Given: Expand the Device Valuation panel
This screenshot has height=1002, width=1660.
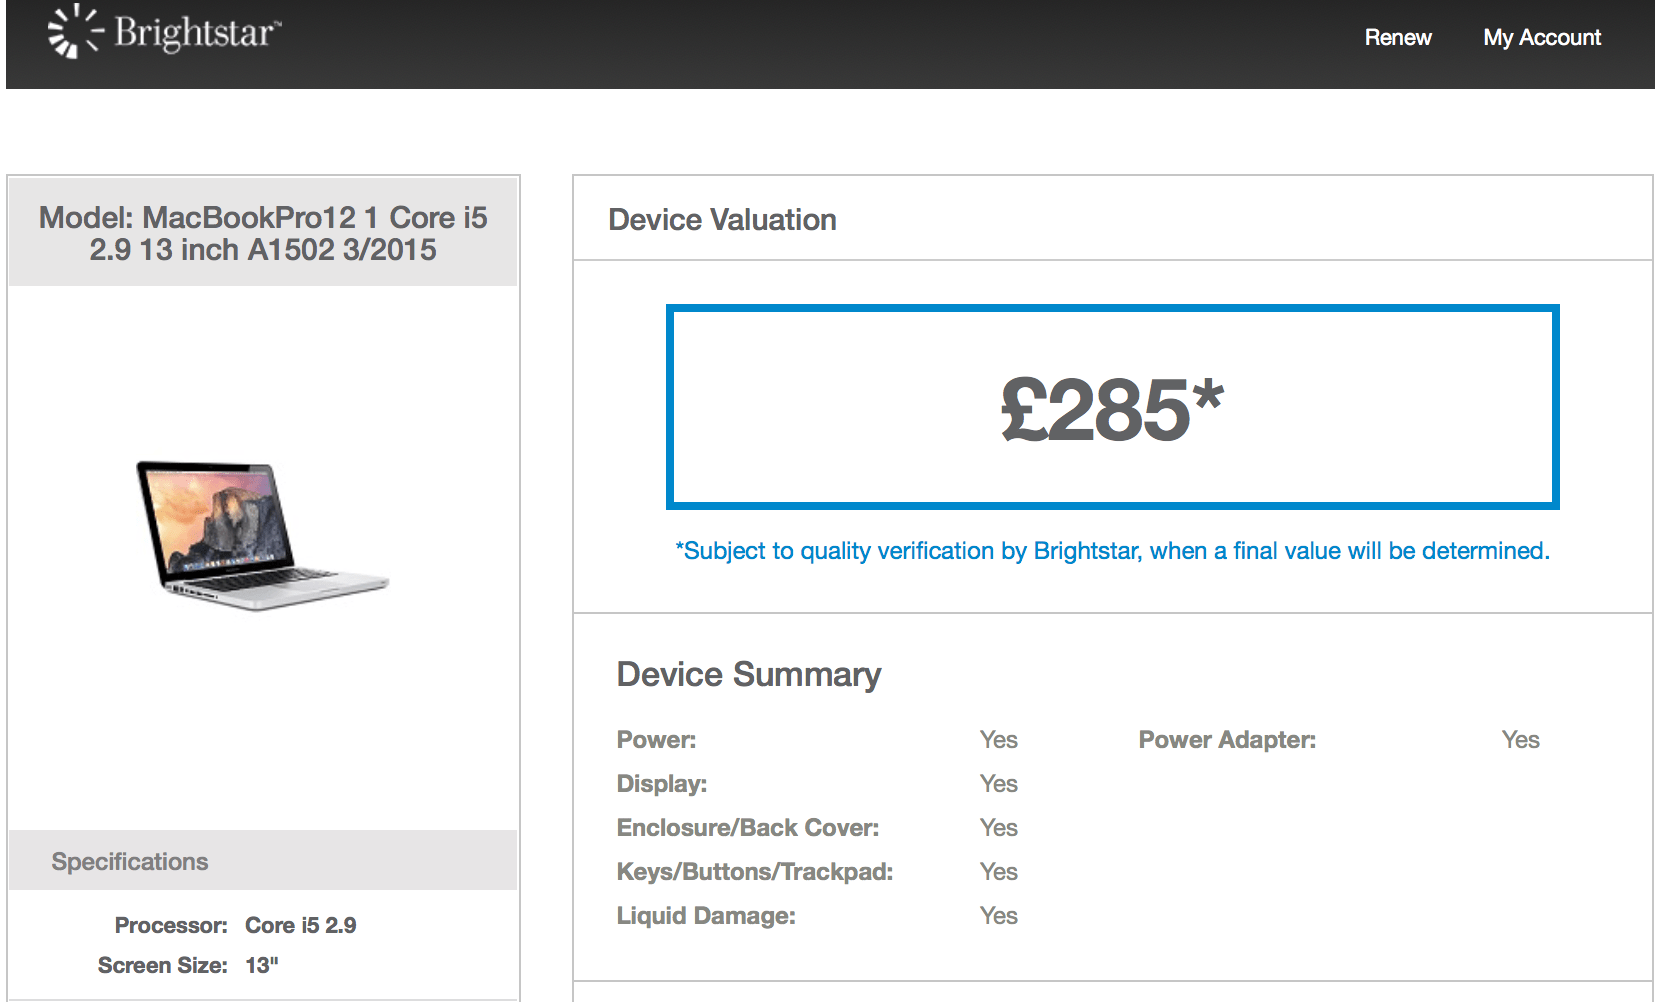Looking at the screenshot, I should tap(723, 220).
